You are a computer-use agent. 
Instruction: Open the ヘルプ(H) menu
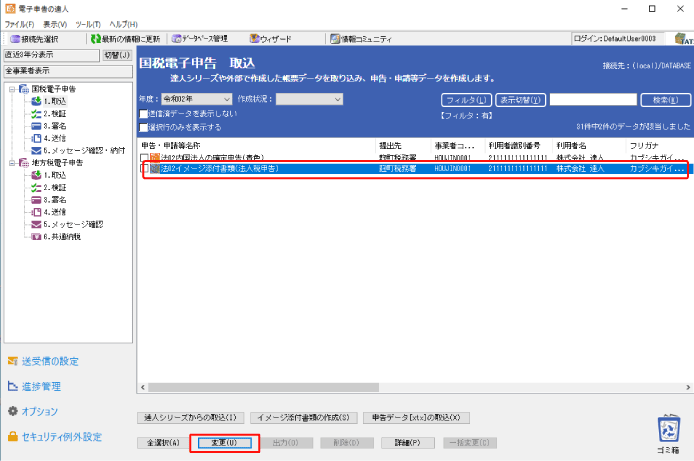tap(123, 24)
